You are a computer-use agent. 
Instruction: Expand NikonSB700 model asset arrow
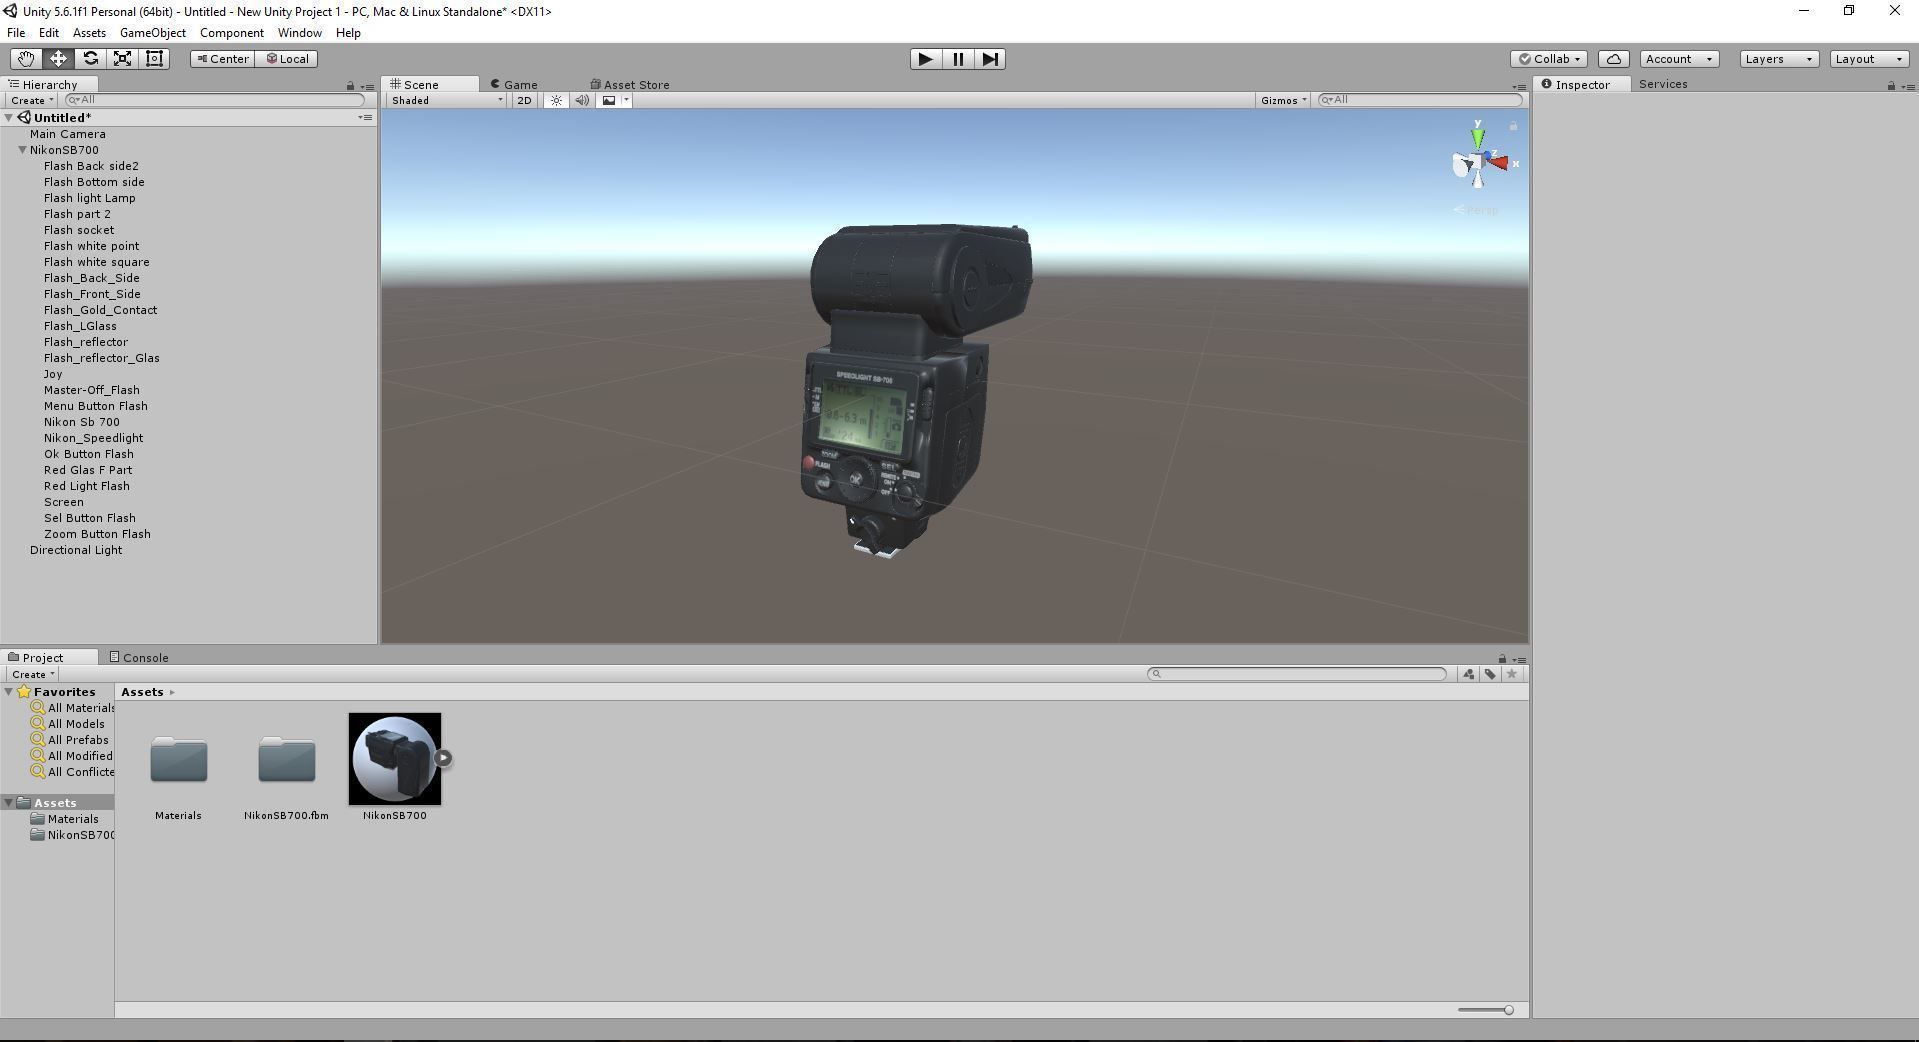pyautogui.click(x=444, y=758)
